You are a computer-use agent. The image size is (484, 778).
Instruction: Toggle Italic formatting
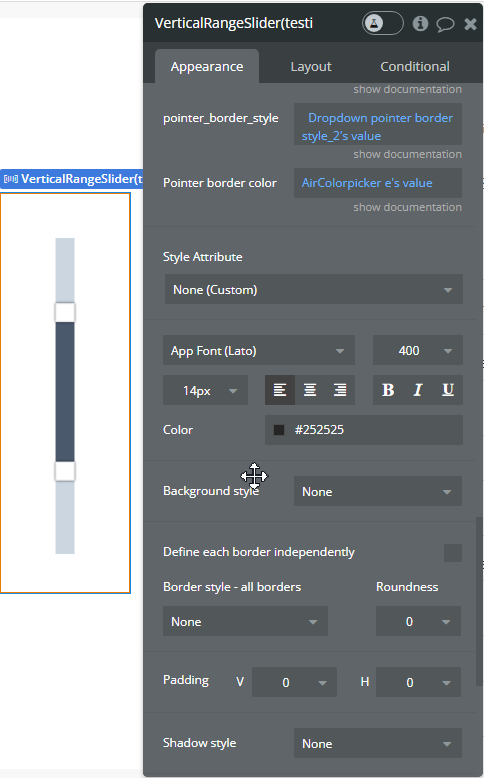point(418,390)
